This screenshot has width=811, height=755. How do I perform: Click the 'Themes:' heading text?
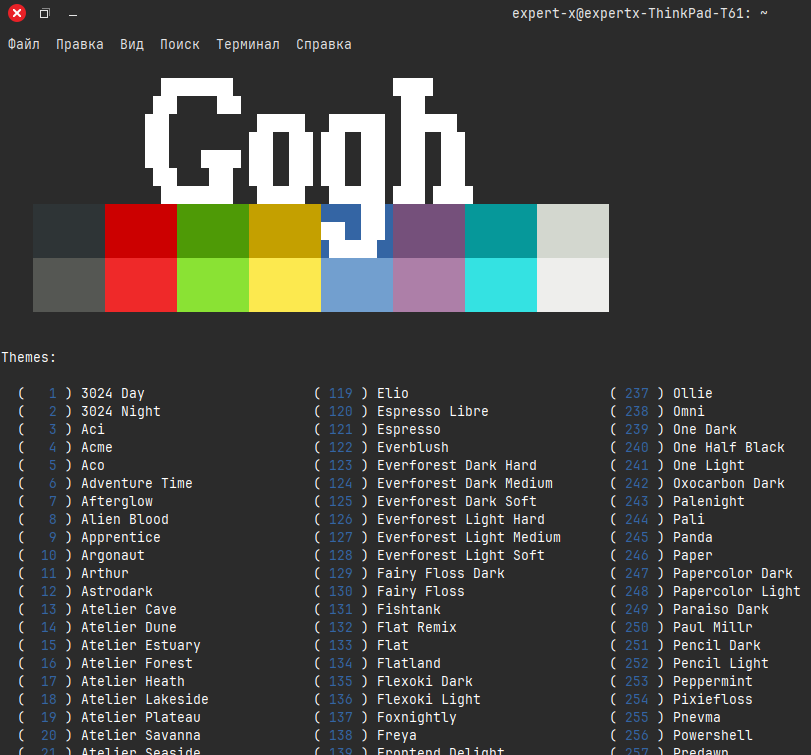tap(29, 357)
